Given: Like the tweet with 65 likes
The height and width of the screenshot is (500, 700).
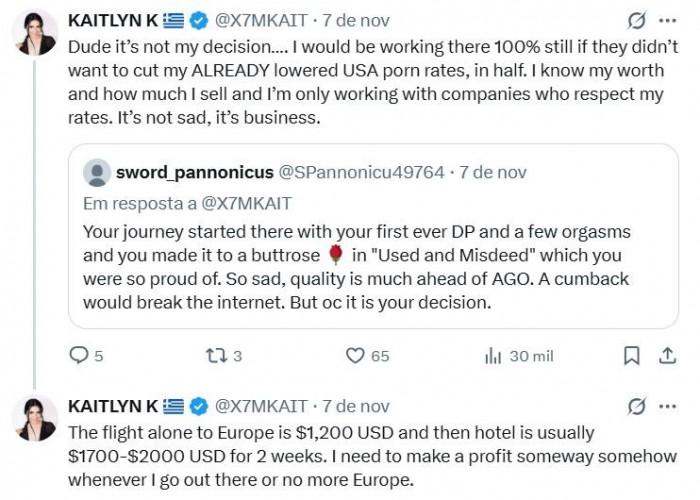Looking at the screenshot, I should click(x=355, y=355).
